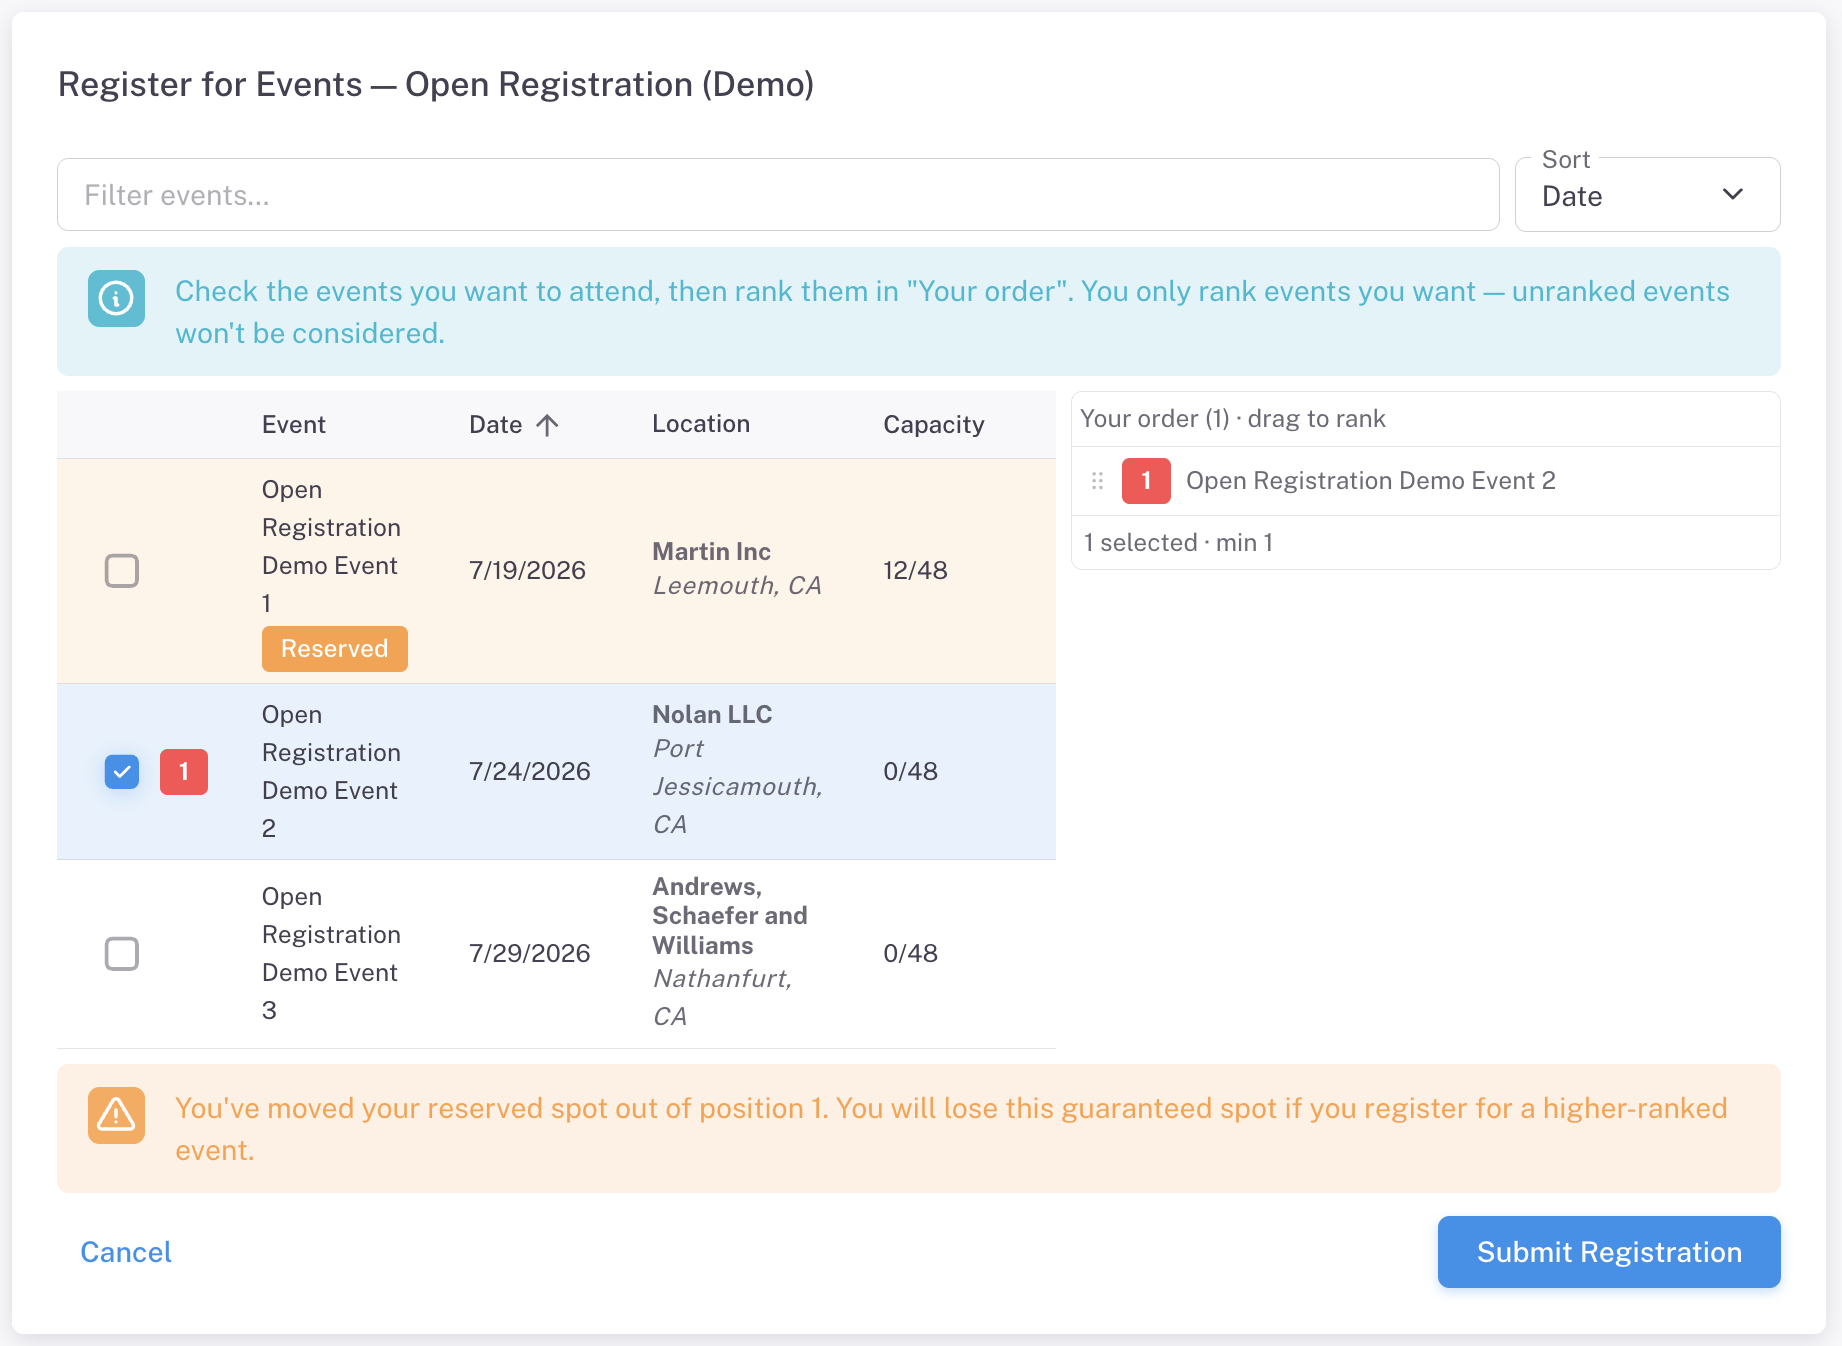
Task: Click the warning triangle icon
Action: click(x=116, y=1115)
